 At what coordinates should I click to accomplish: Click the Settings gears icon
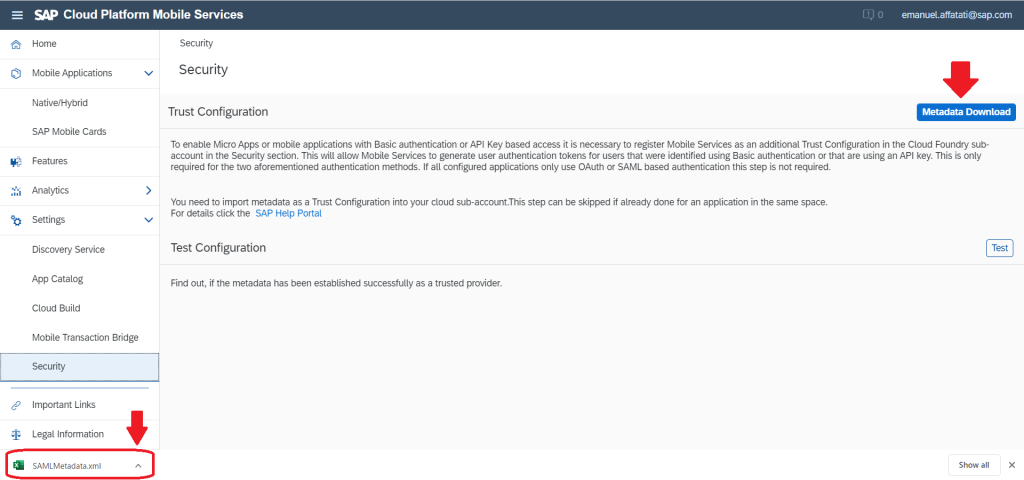click(x=17, y=220)
